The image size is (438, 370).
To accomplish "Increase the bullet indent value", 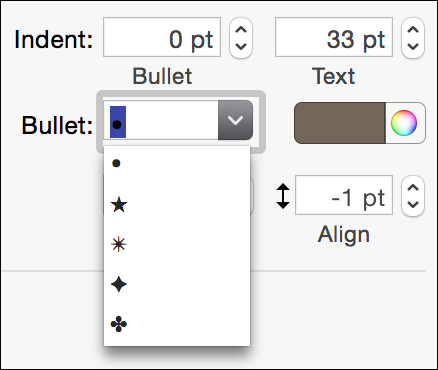I will pos(241,30).
